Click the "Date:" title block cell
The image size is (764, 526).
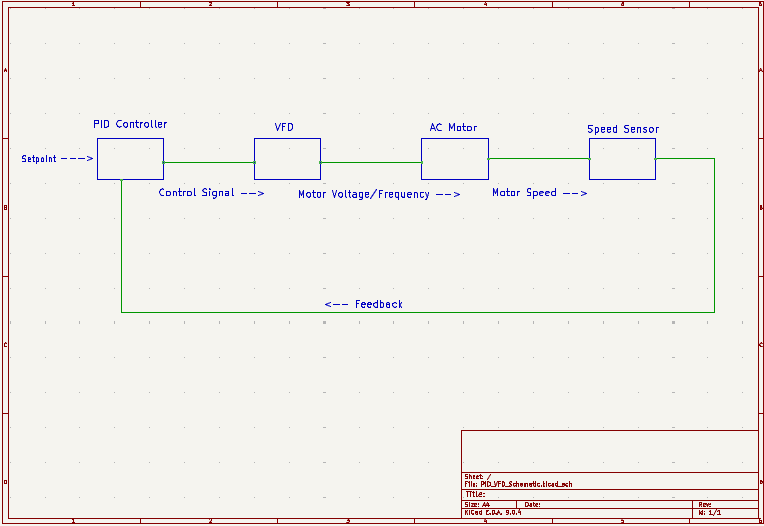click(x=533, y=505)
